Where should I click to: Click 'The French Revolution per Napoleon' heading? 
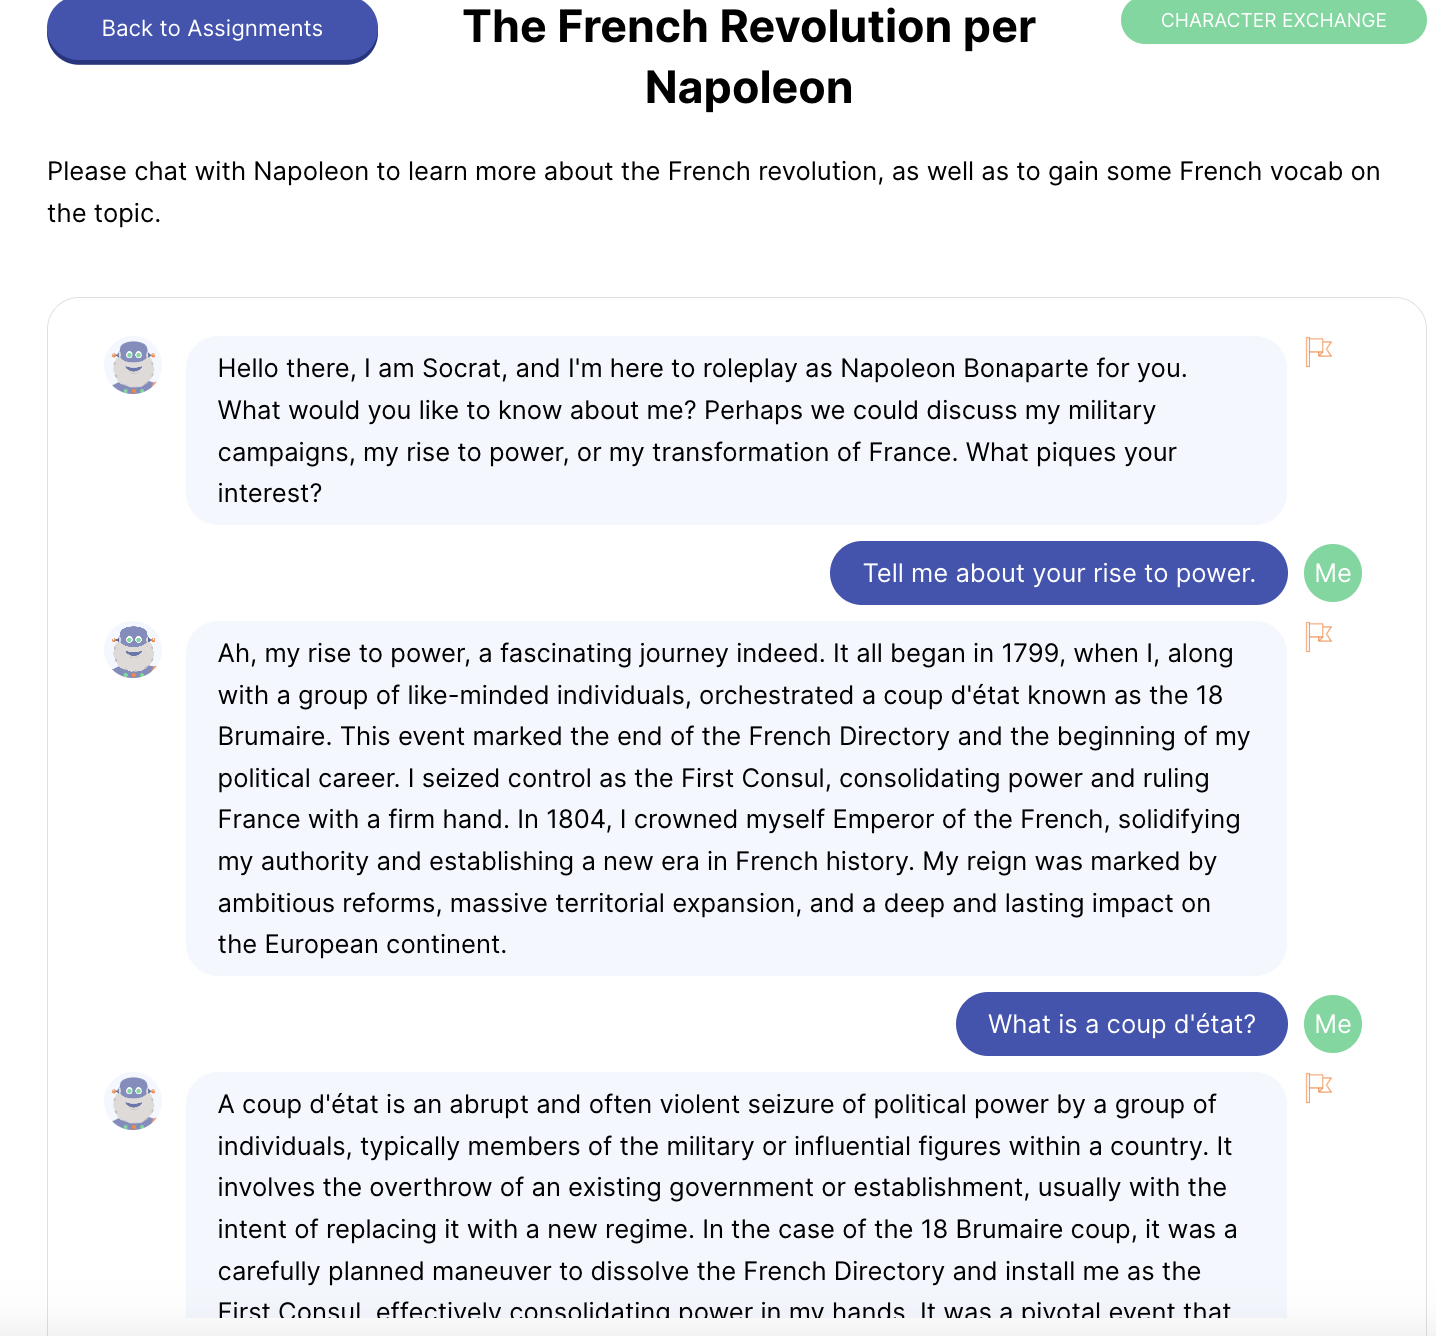pyautogui.click(x=749, y=57)
